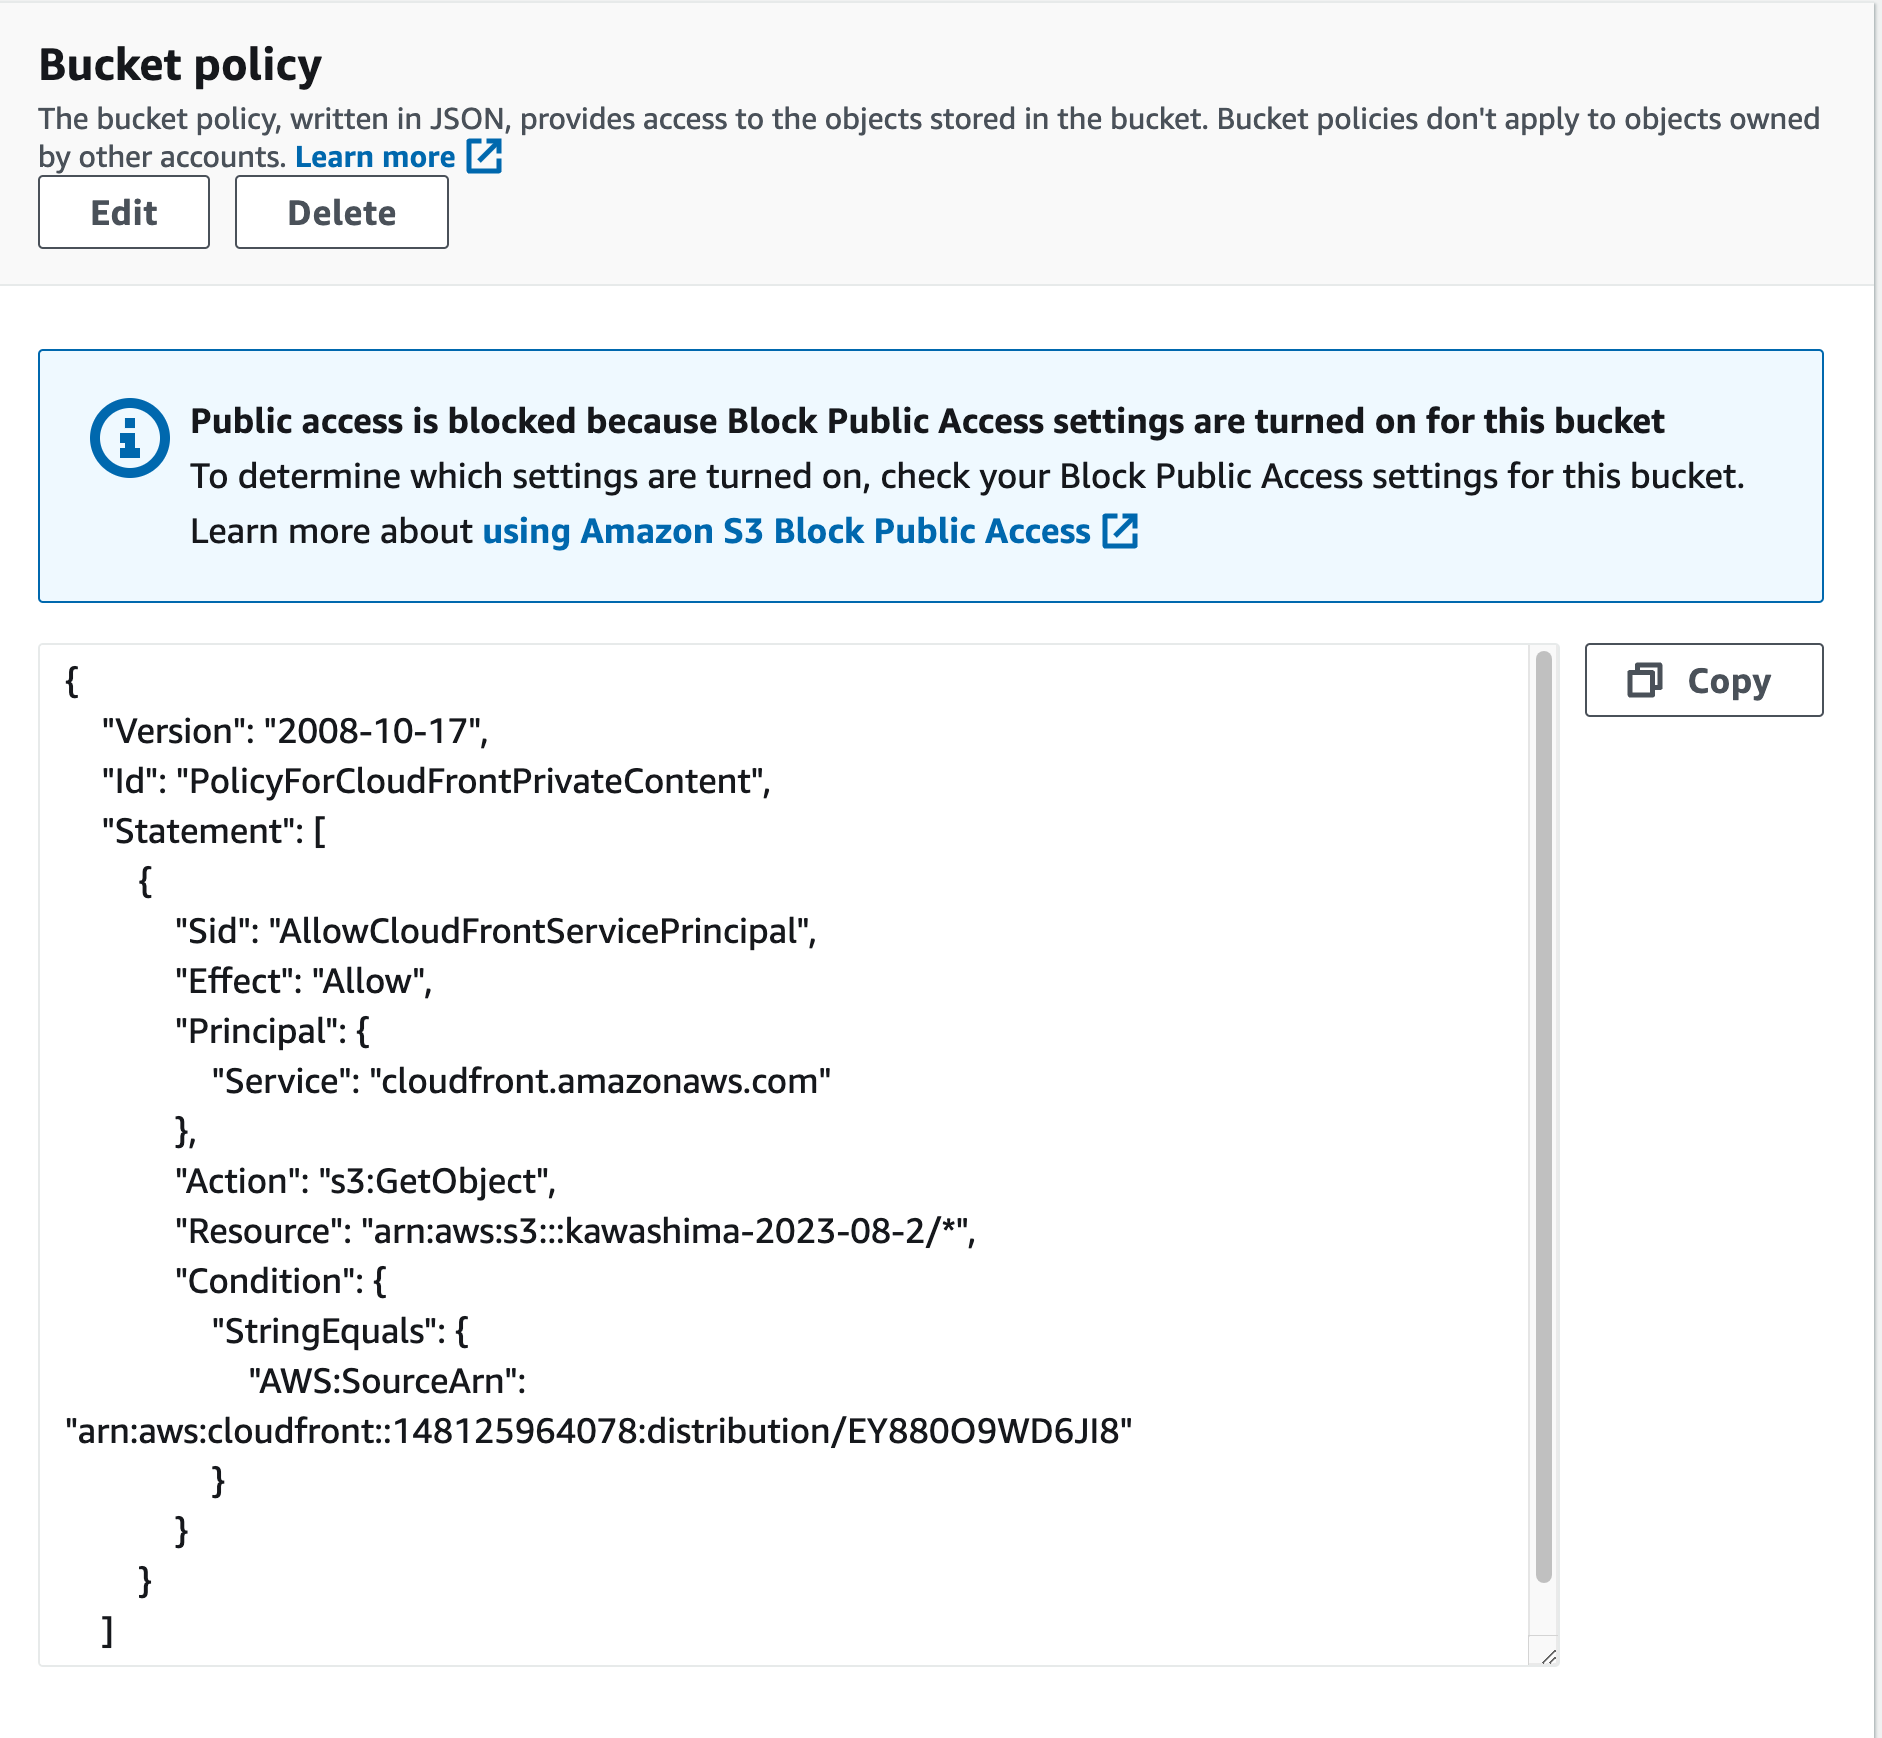Click the "Condition": { line
Image resolution: width=1882 pixels, height=1738 pixels.
(281, 1281)
